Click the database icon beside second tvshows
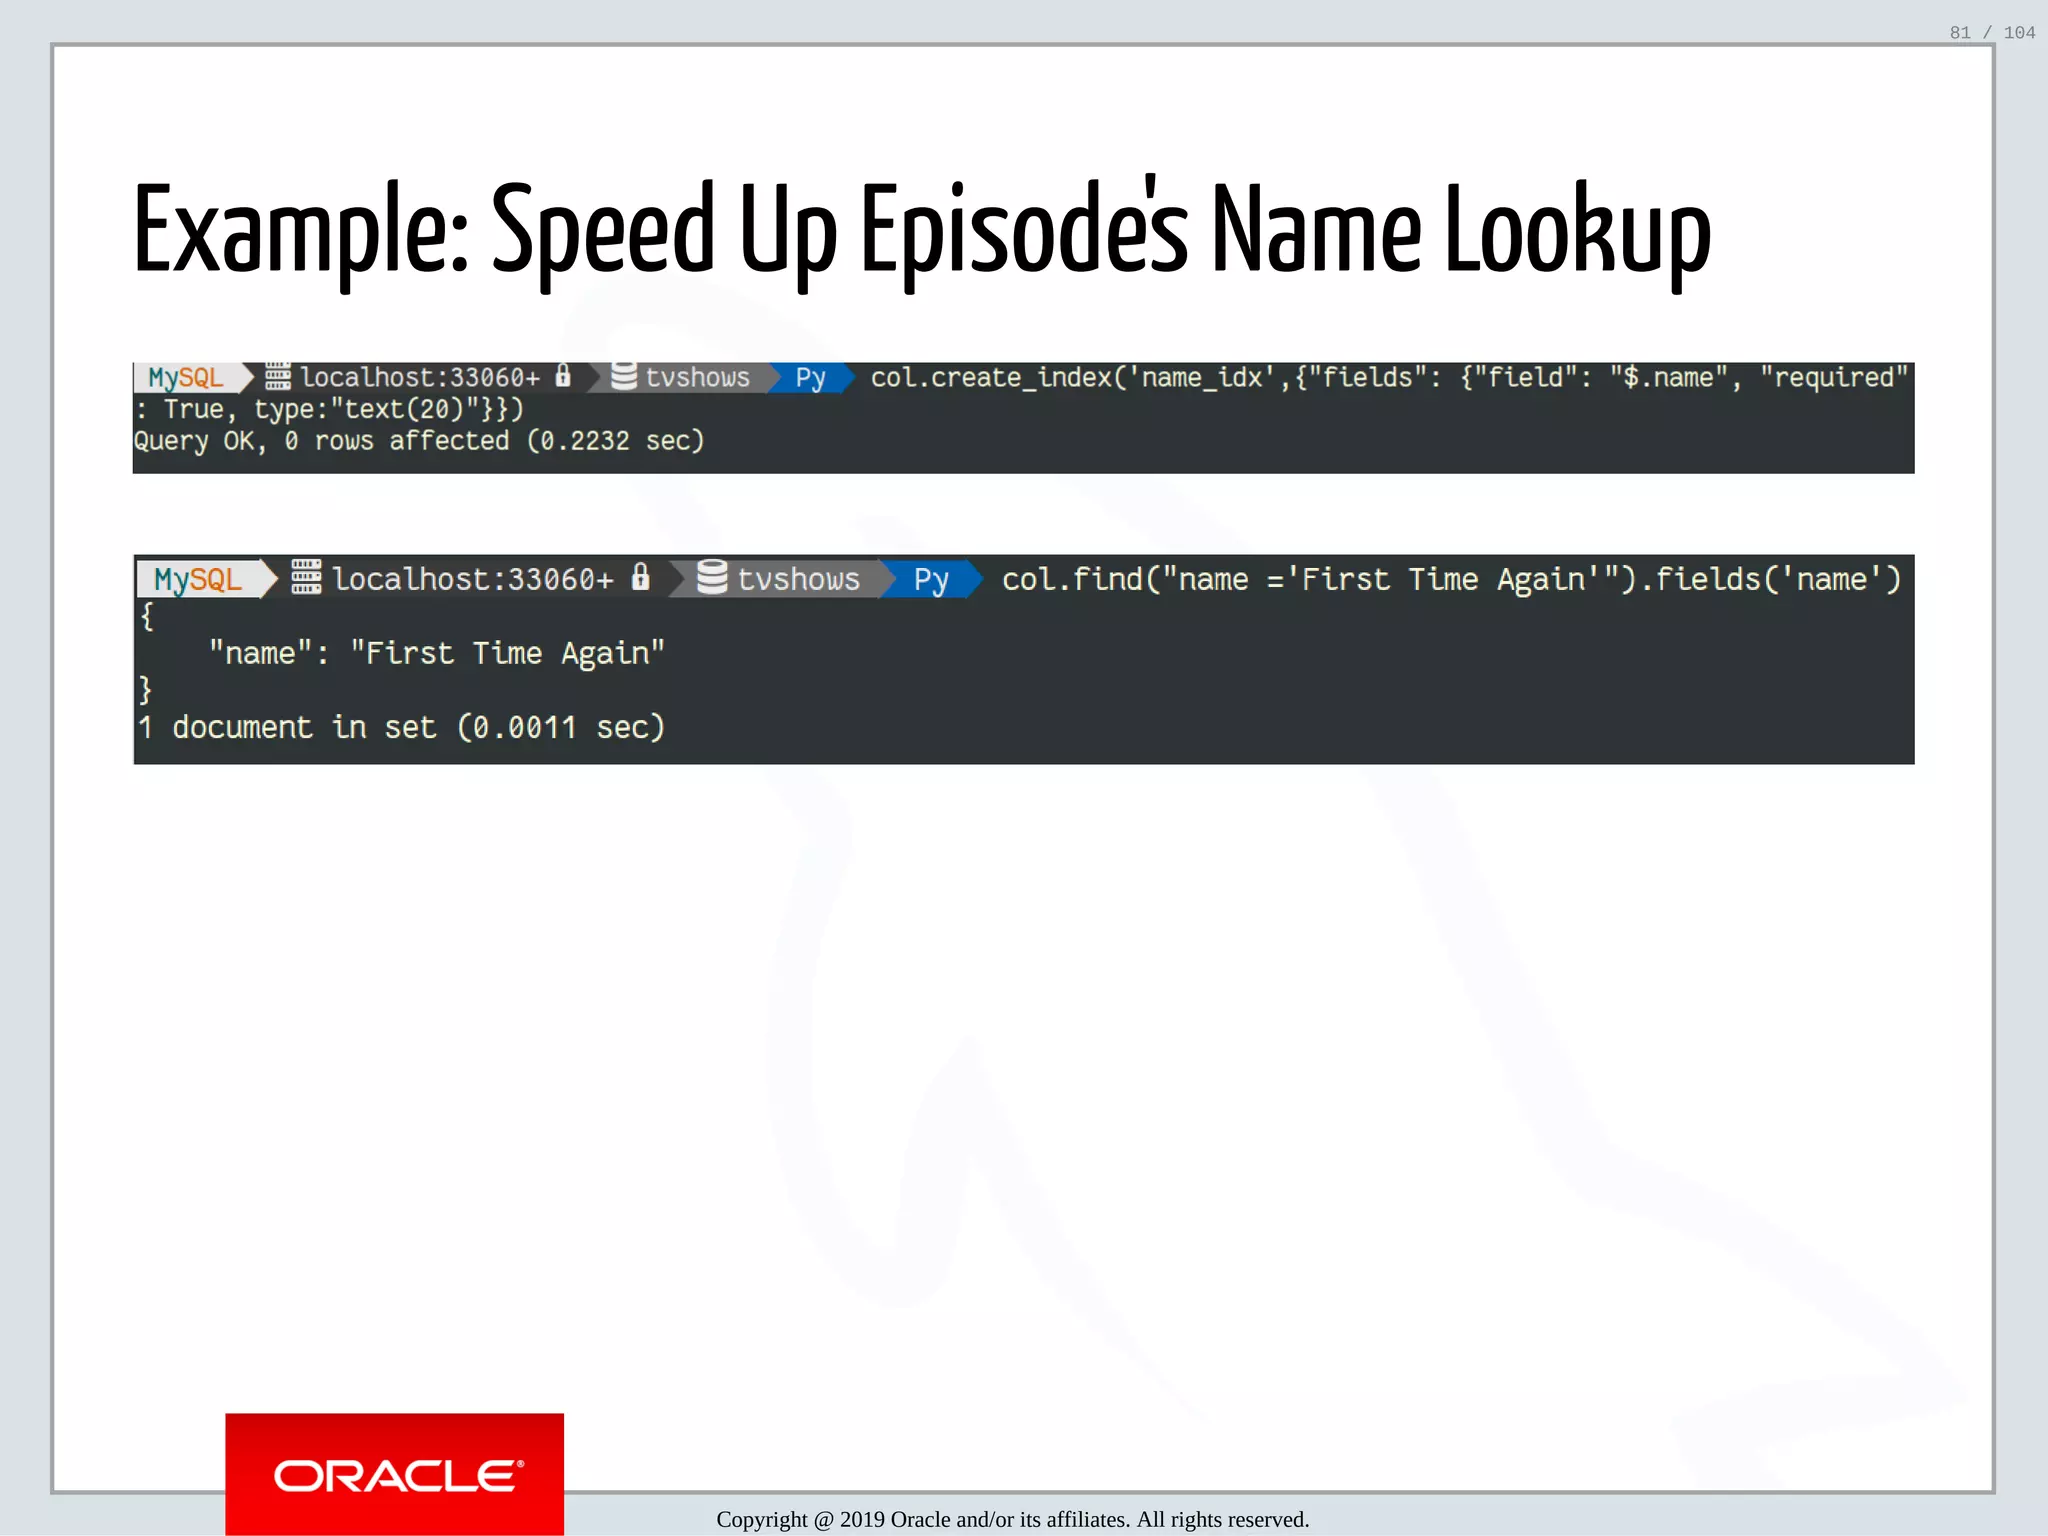The height and width of the screenshot is (1536, 2048). (x=712, y=577)
